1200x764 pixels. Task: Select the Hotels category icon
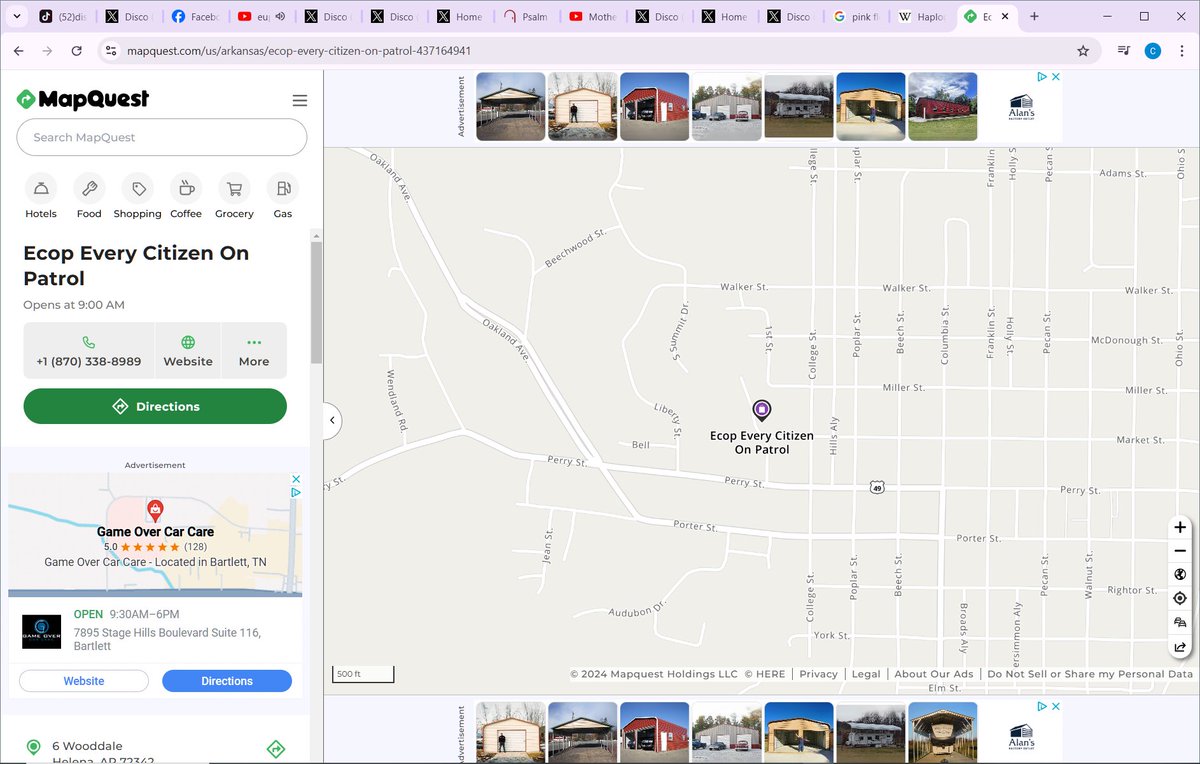pos(41,188)
